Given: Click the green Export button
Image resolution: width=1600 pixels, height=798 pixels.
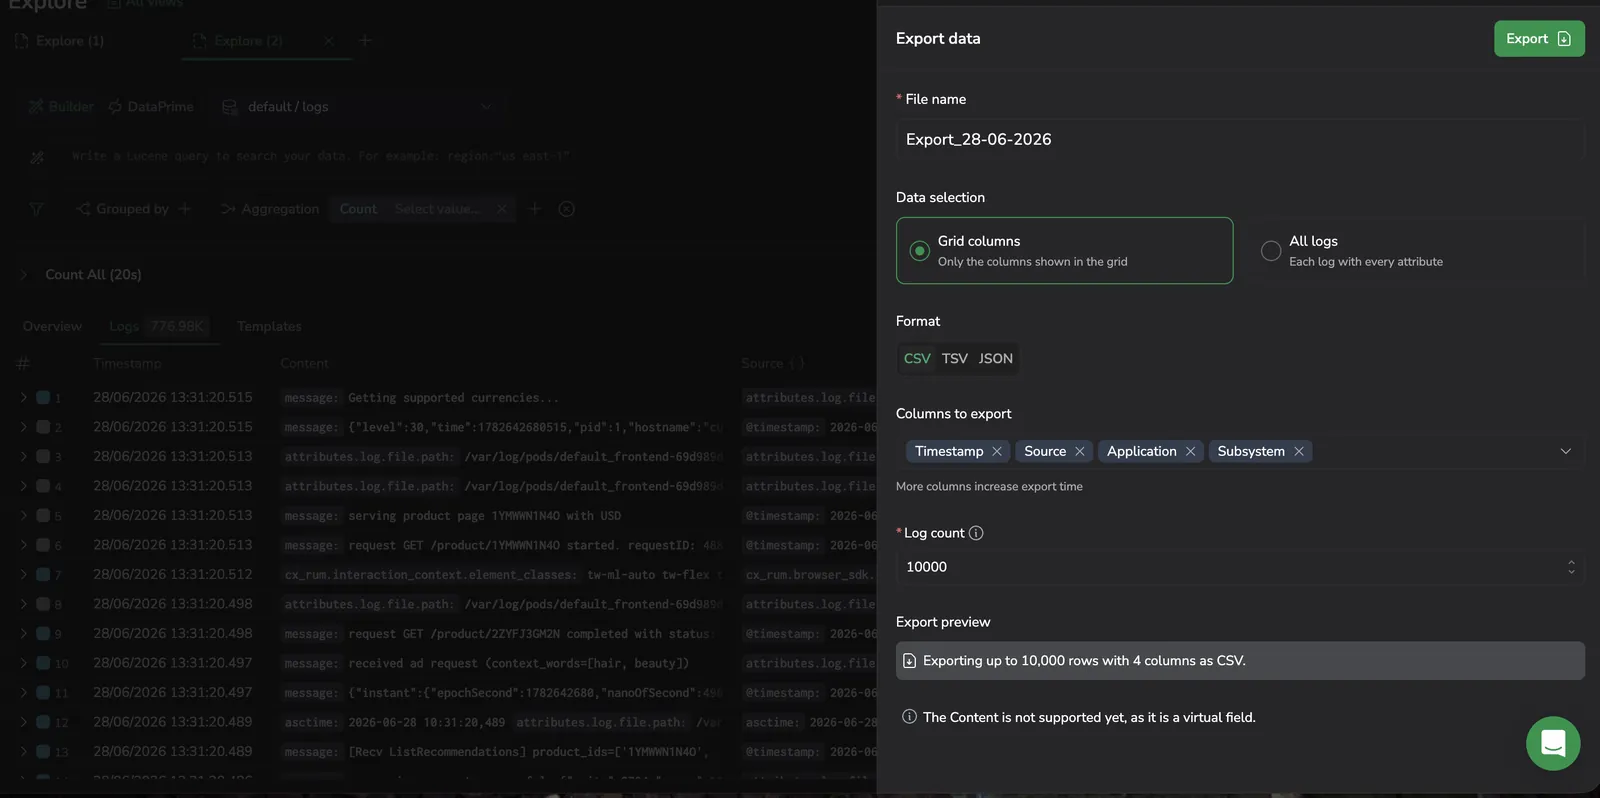Looking at the screenshot, I should tap(1539, 39).
